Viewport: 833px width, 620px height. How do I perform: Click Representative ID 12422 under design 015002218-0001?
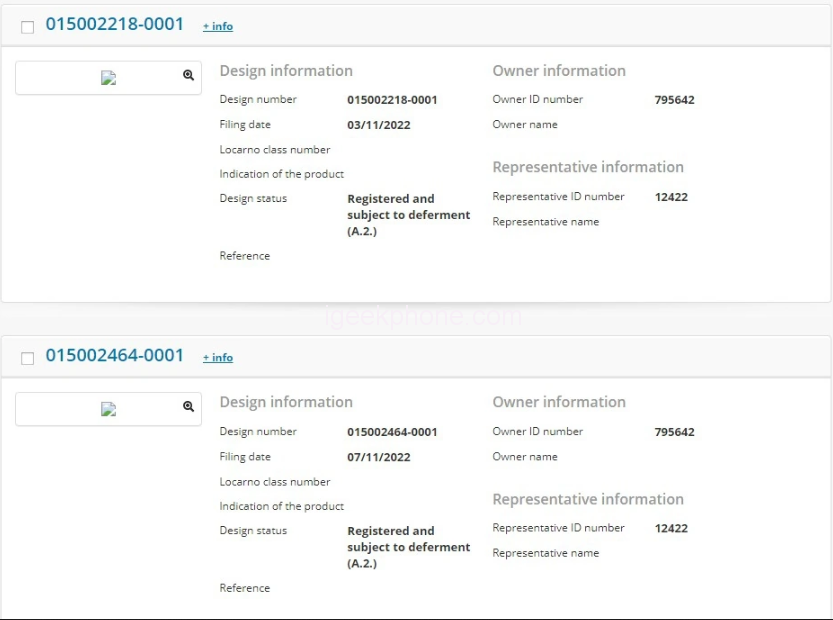point(671,197)
